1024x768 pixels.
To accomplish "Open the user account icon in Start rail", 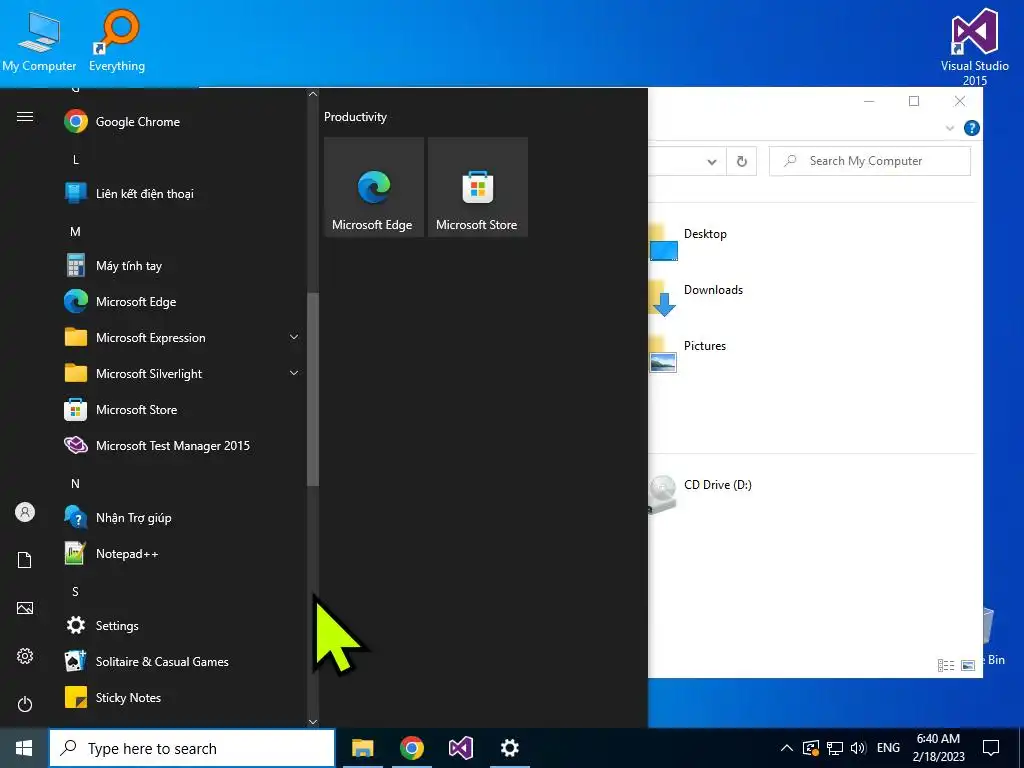I will click(25, 512).
